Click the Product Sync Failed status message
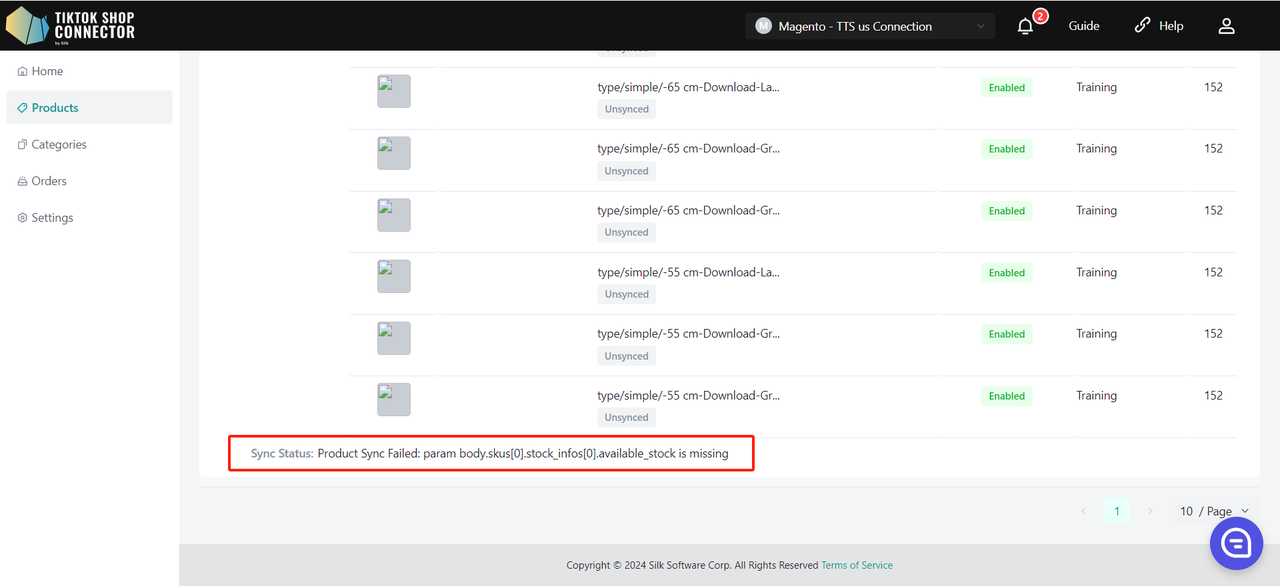Image resolution: width=1280 pixels, height=586 pixels. click(x=522, y=454)
